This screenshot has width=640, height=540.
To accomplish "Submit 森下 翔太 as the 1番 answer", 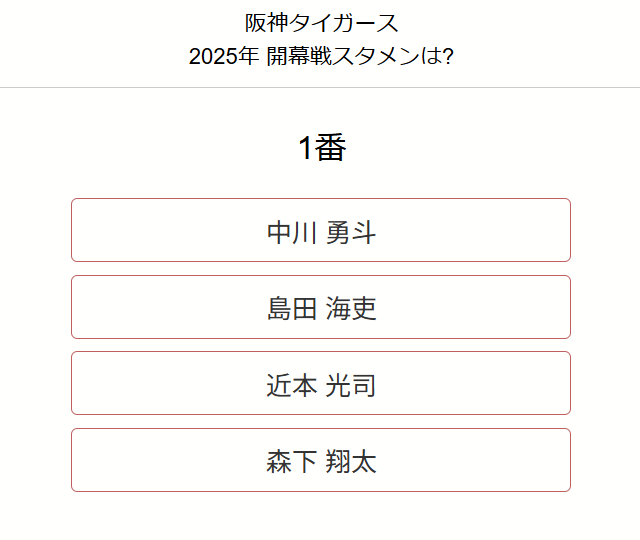I will [x=321, y=460].
